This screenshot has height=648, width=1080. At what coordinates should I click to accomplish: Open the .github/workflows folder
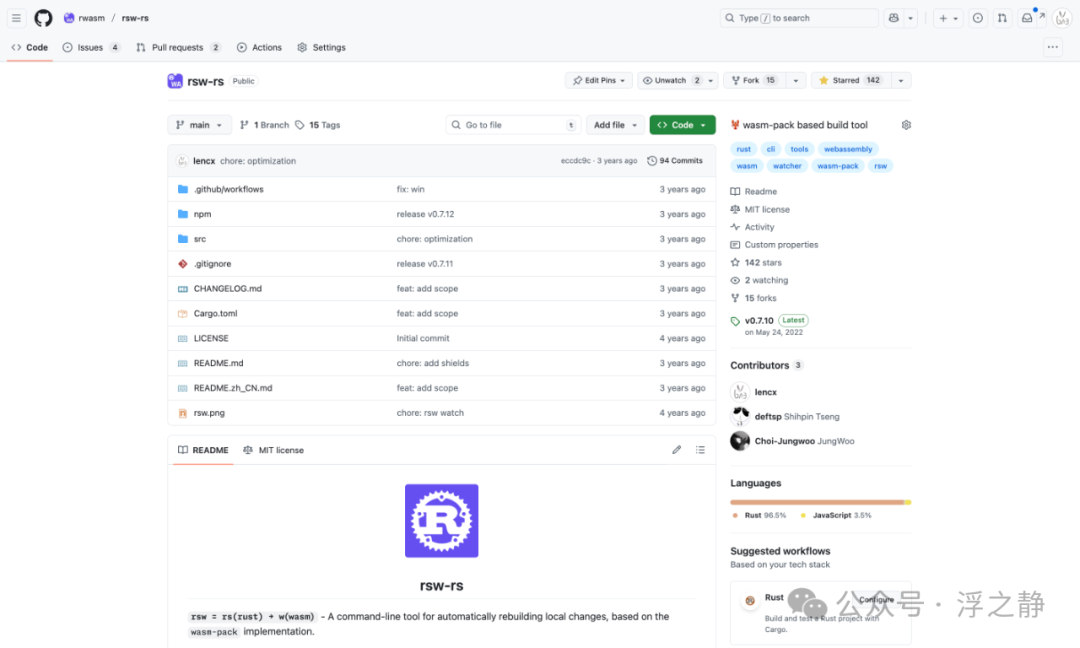click(229, 189)
